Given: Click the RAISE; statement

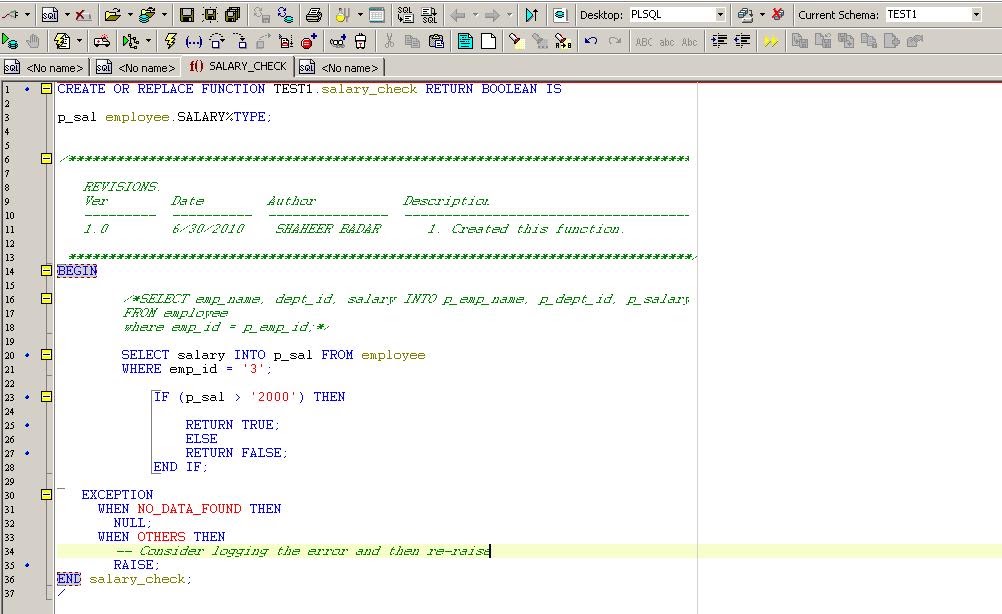Looking at the screenshot, I should point(136,565).
